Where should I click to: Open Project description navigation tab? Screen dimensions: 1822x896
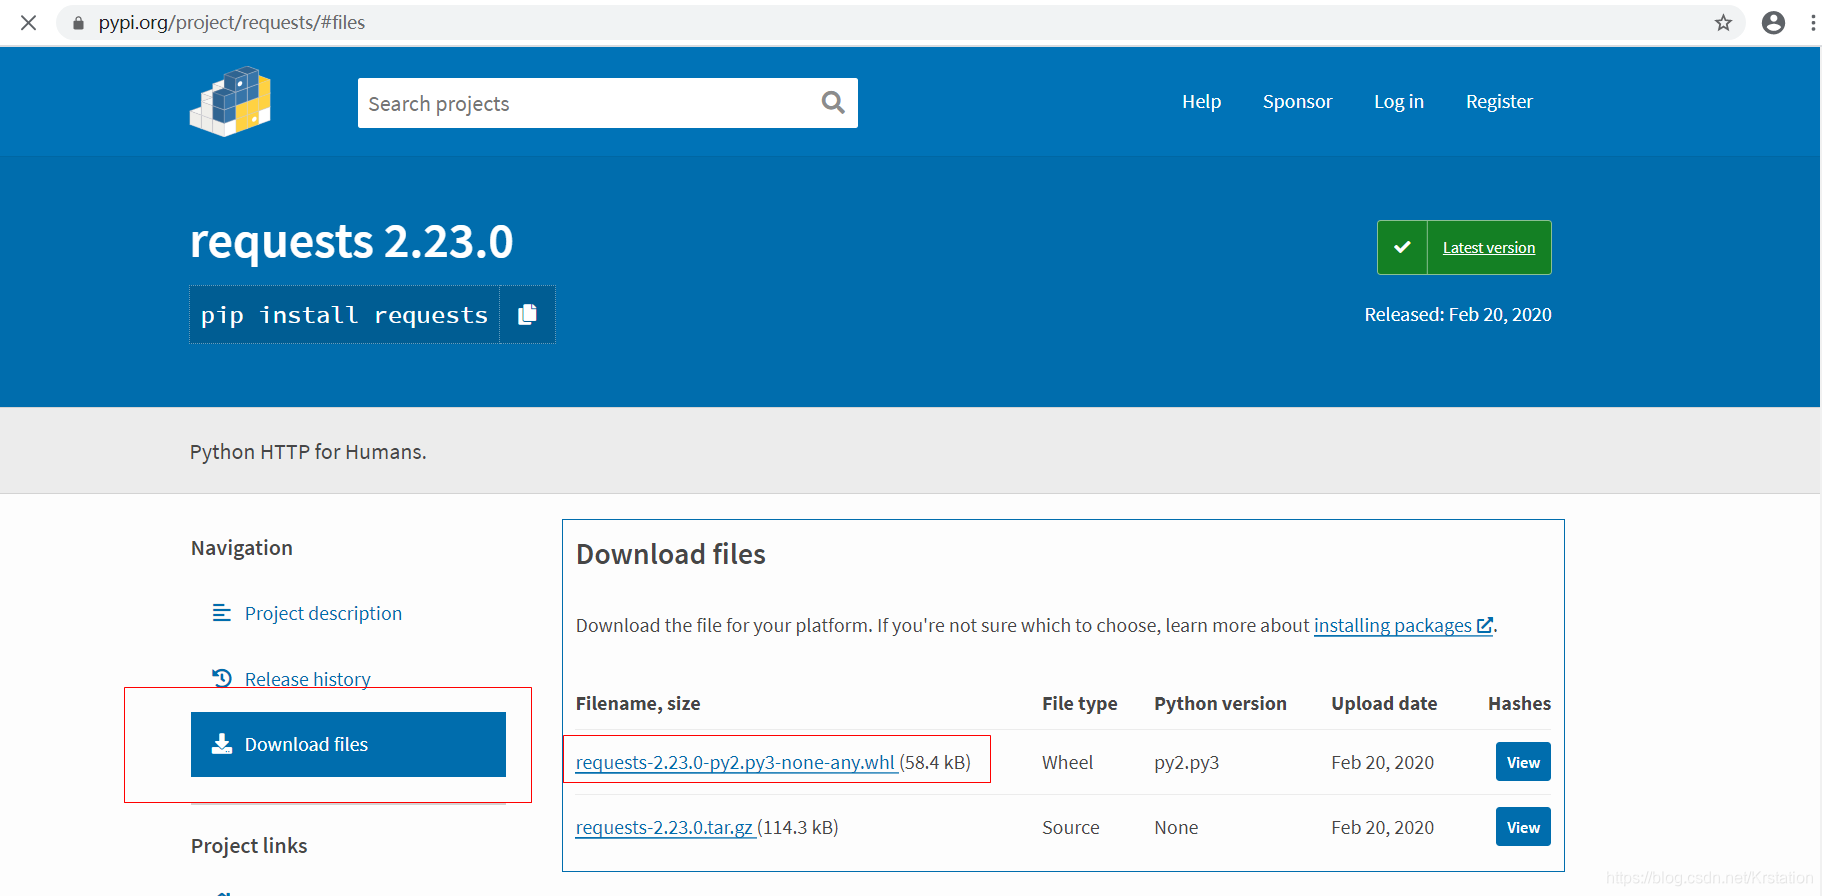(323, 613)
